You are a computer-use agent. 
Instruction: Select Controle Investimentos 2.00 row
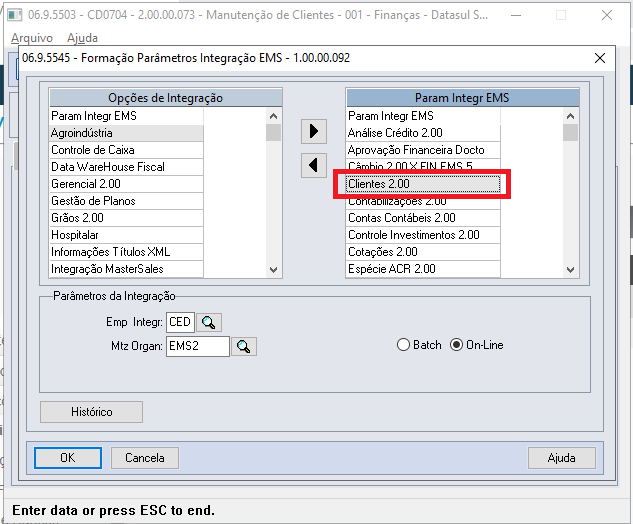tap(423, 235)
